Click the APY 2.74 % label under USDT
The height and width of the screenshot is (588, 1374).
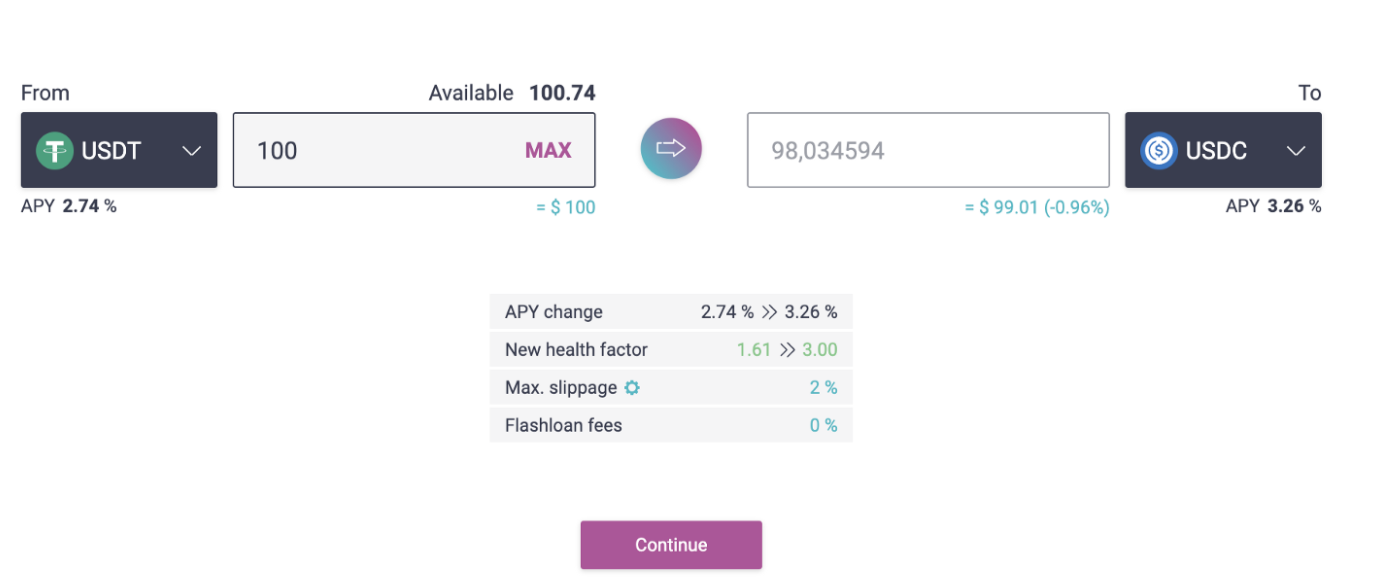point(69,206)
